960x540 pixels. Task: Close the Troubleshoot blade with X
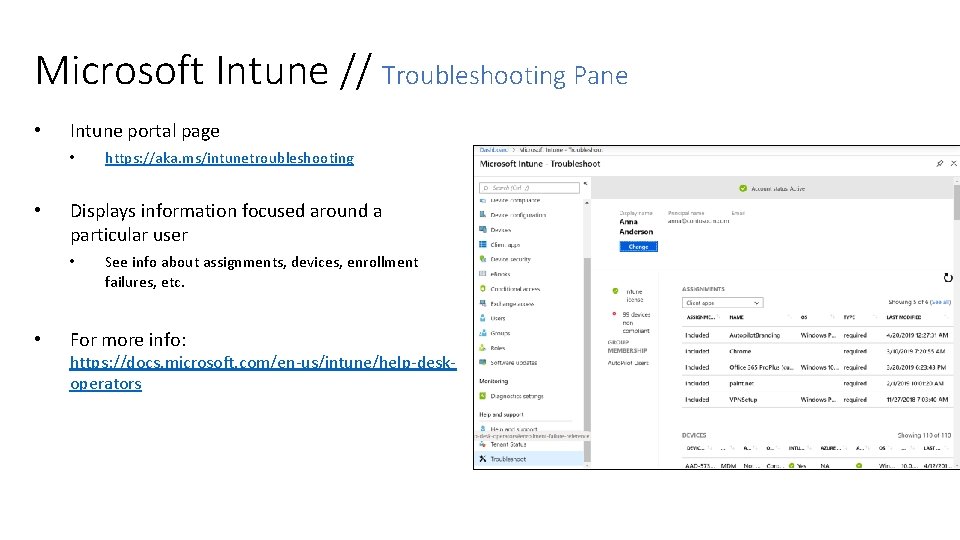pyautogui.click(x=953, y=163)
